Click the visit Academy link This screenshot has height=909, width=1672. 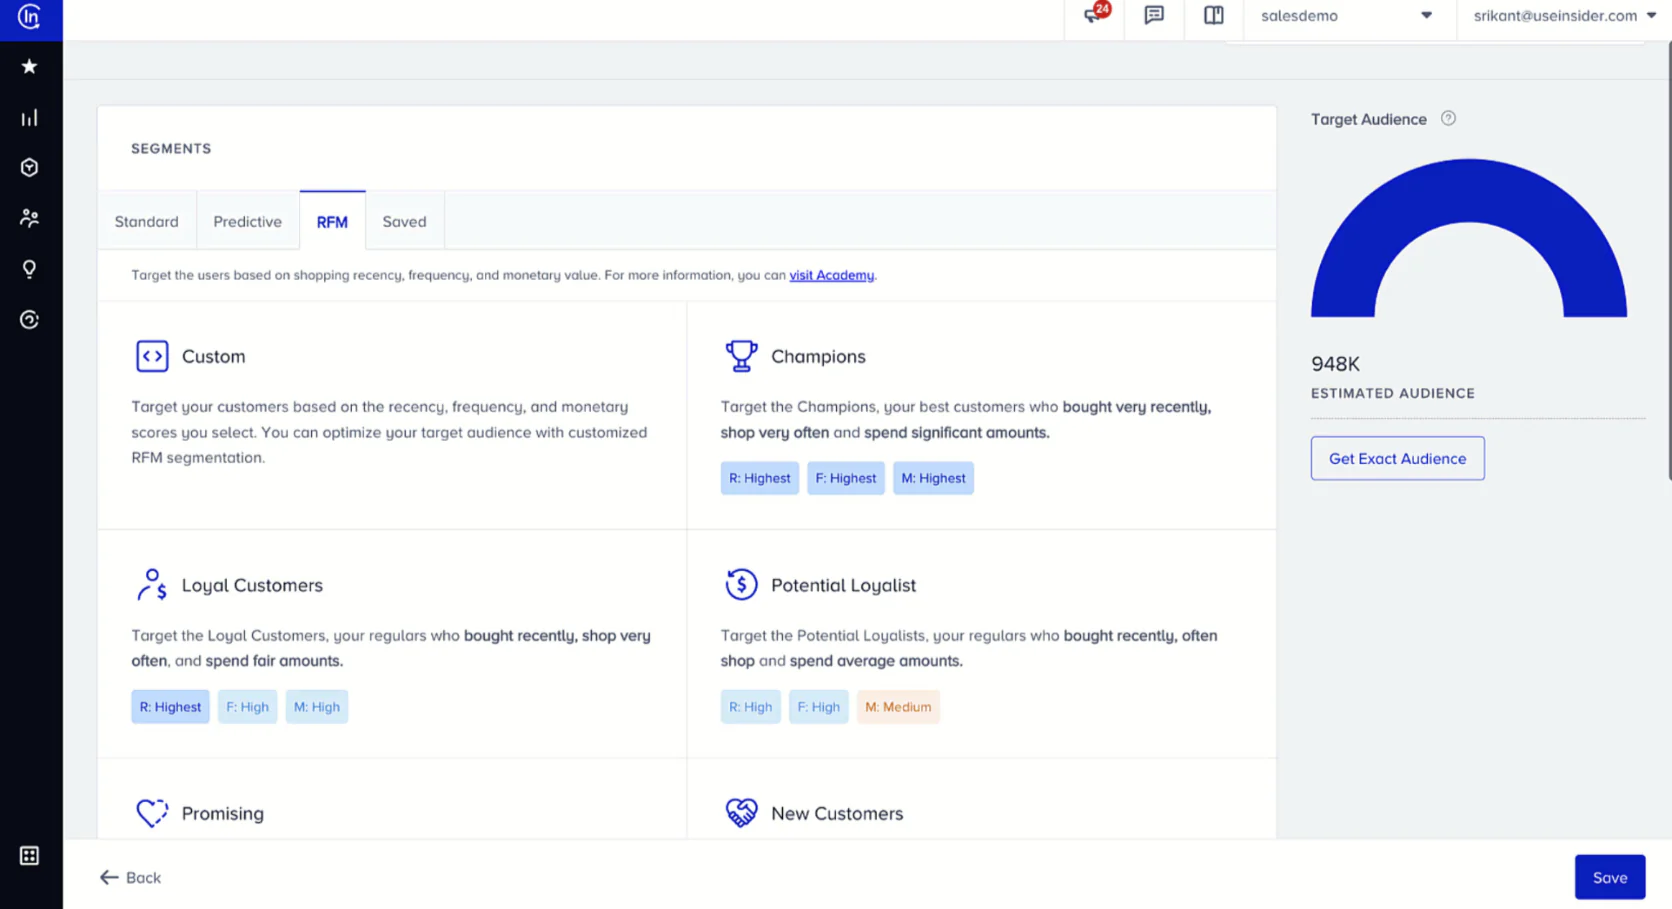[x=831, y=275]
